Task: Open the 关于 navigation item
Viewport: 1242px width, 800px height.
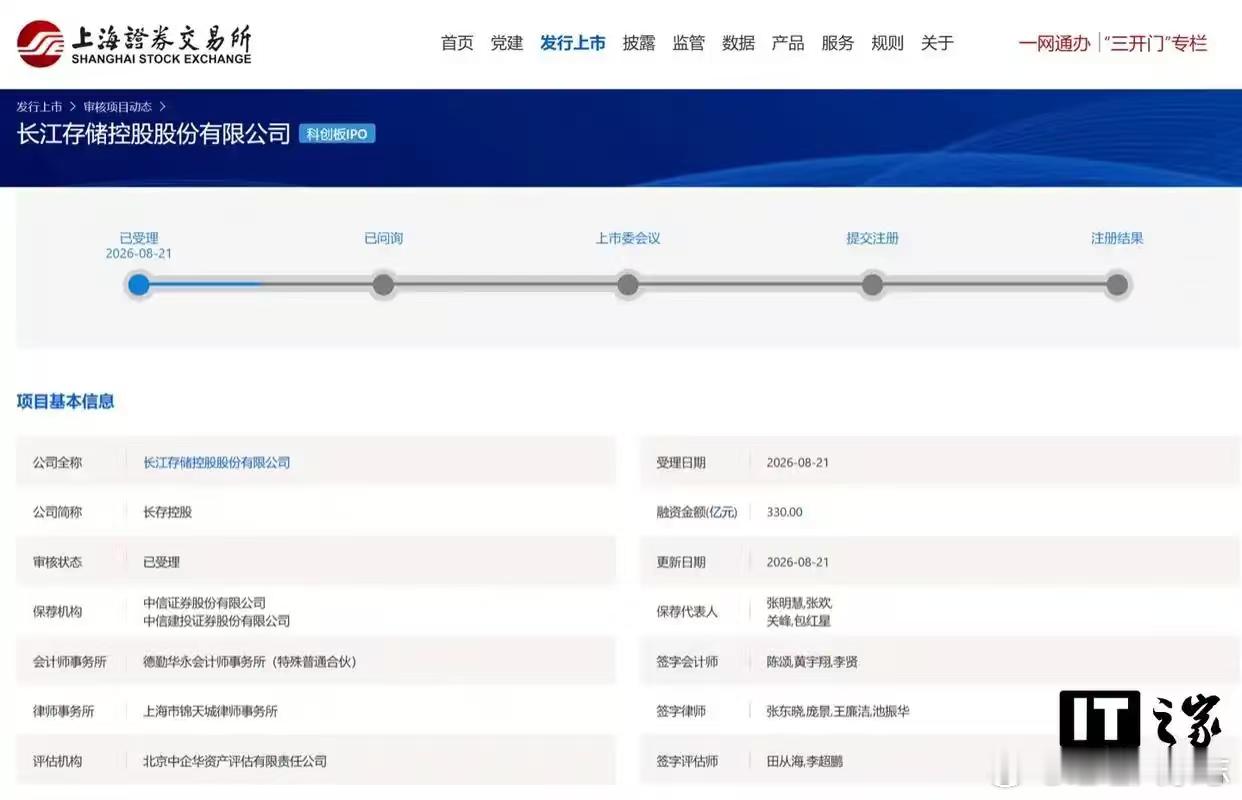Action: (937, 43)
